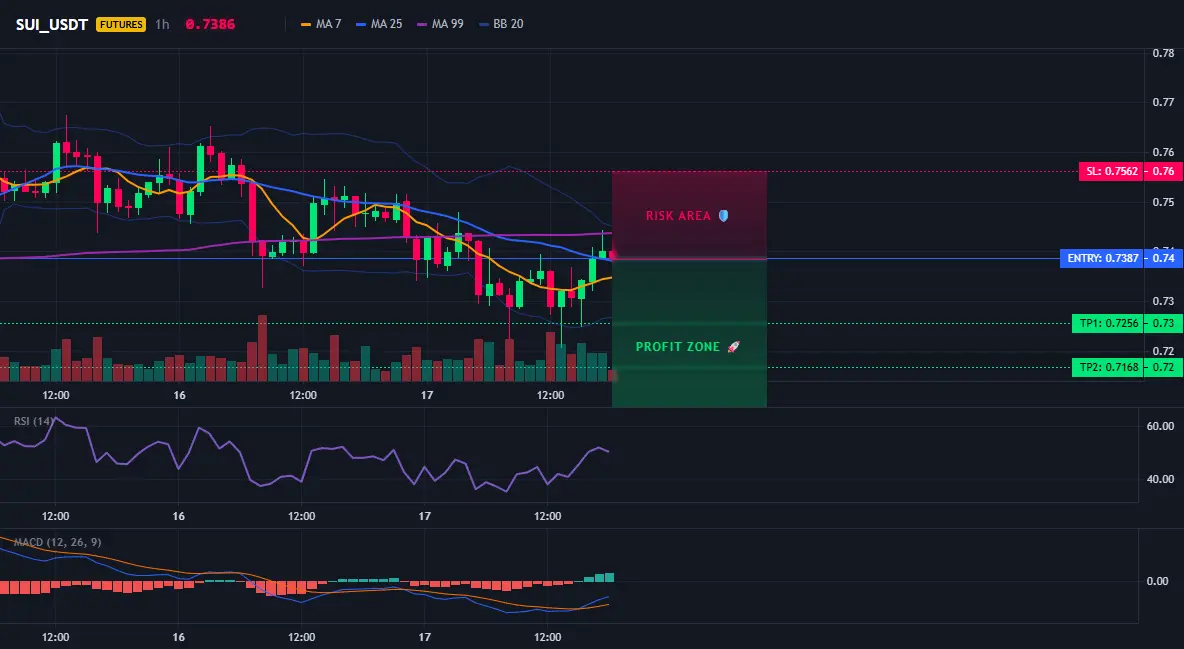The width and height of the screenshot is (1184, 649).
Task: Click the RSI (14) indicator label
Action: pos(34,421)
